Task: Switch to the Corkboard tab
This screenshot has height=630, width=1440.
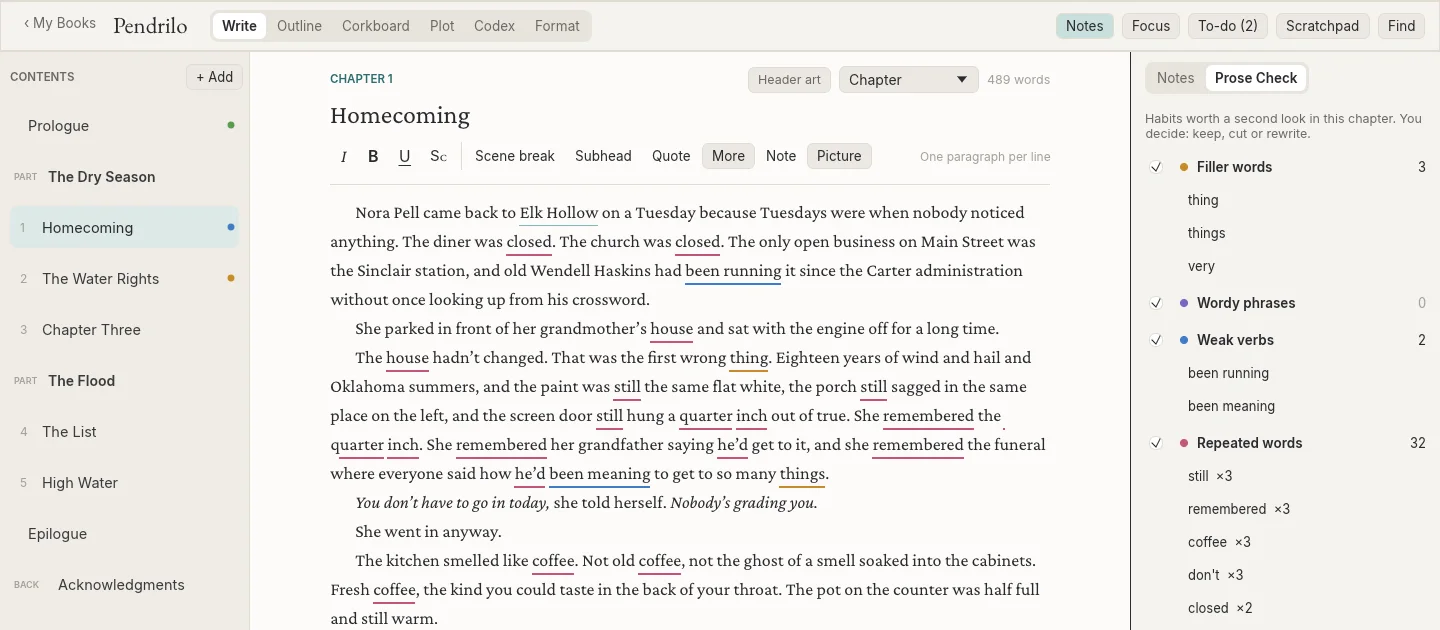Action: (x=376, y=26)
